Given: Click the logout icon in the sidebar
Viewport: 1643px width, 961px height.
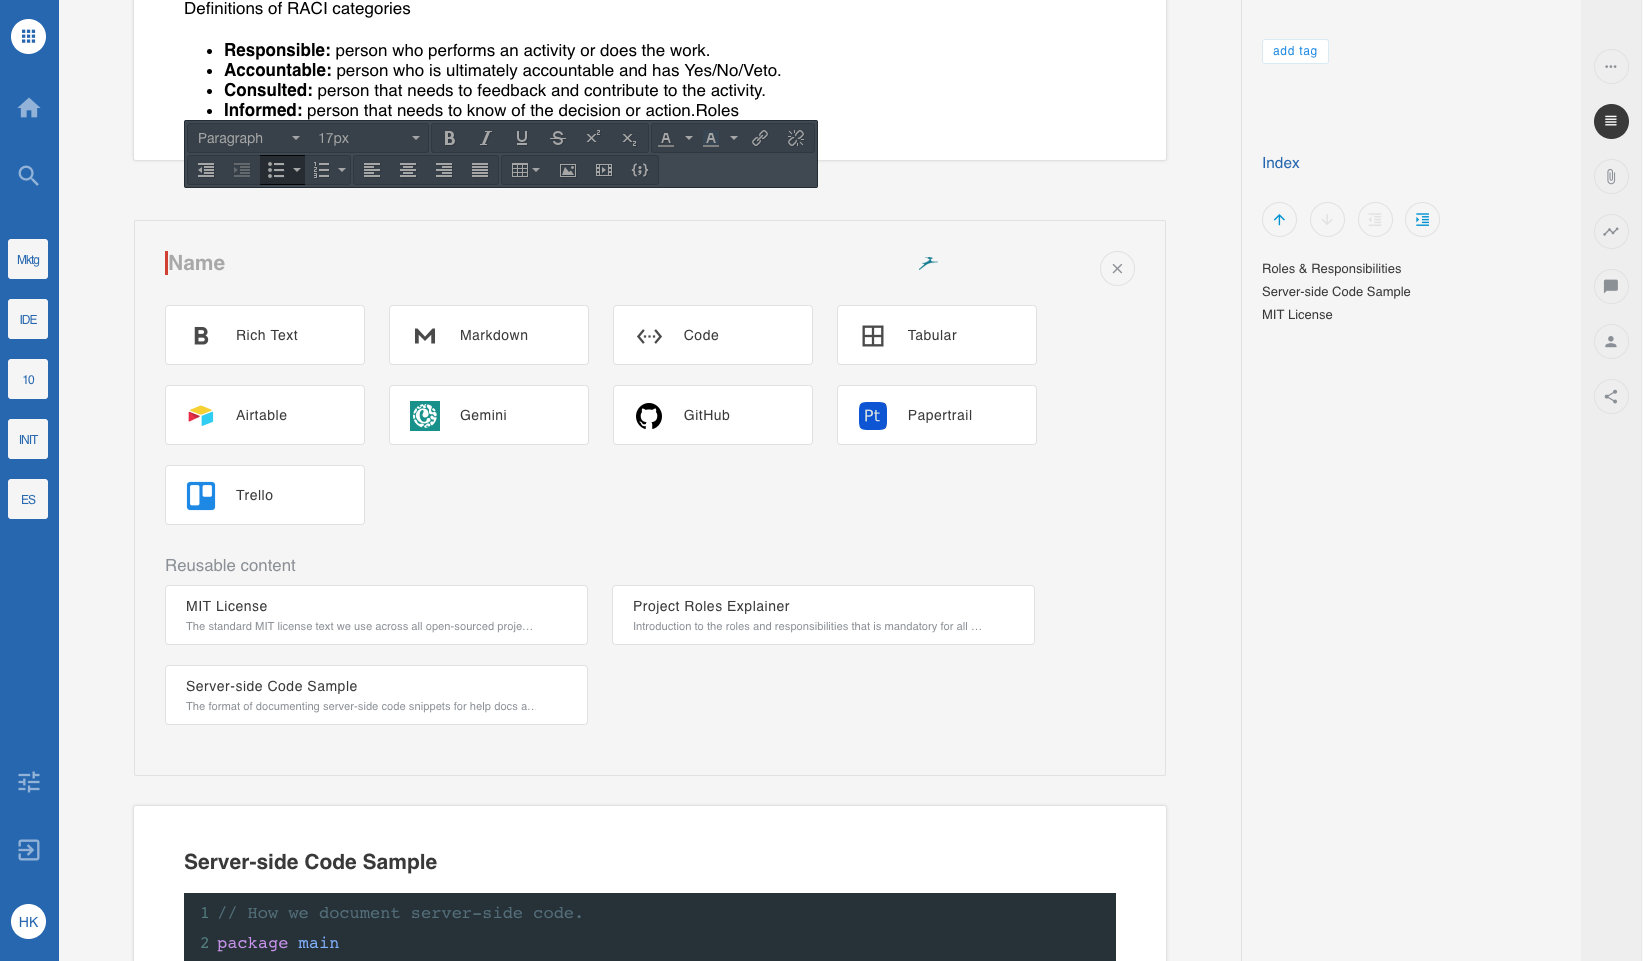Looking at the screenshot, I should click(29, 850).
